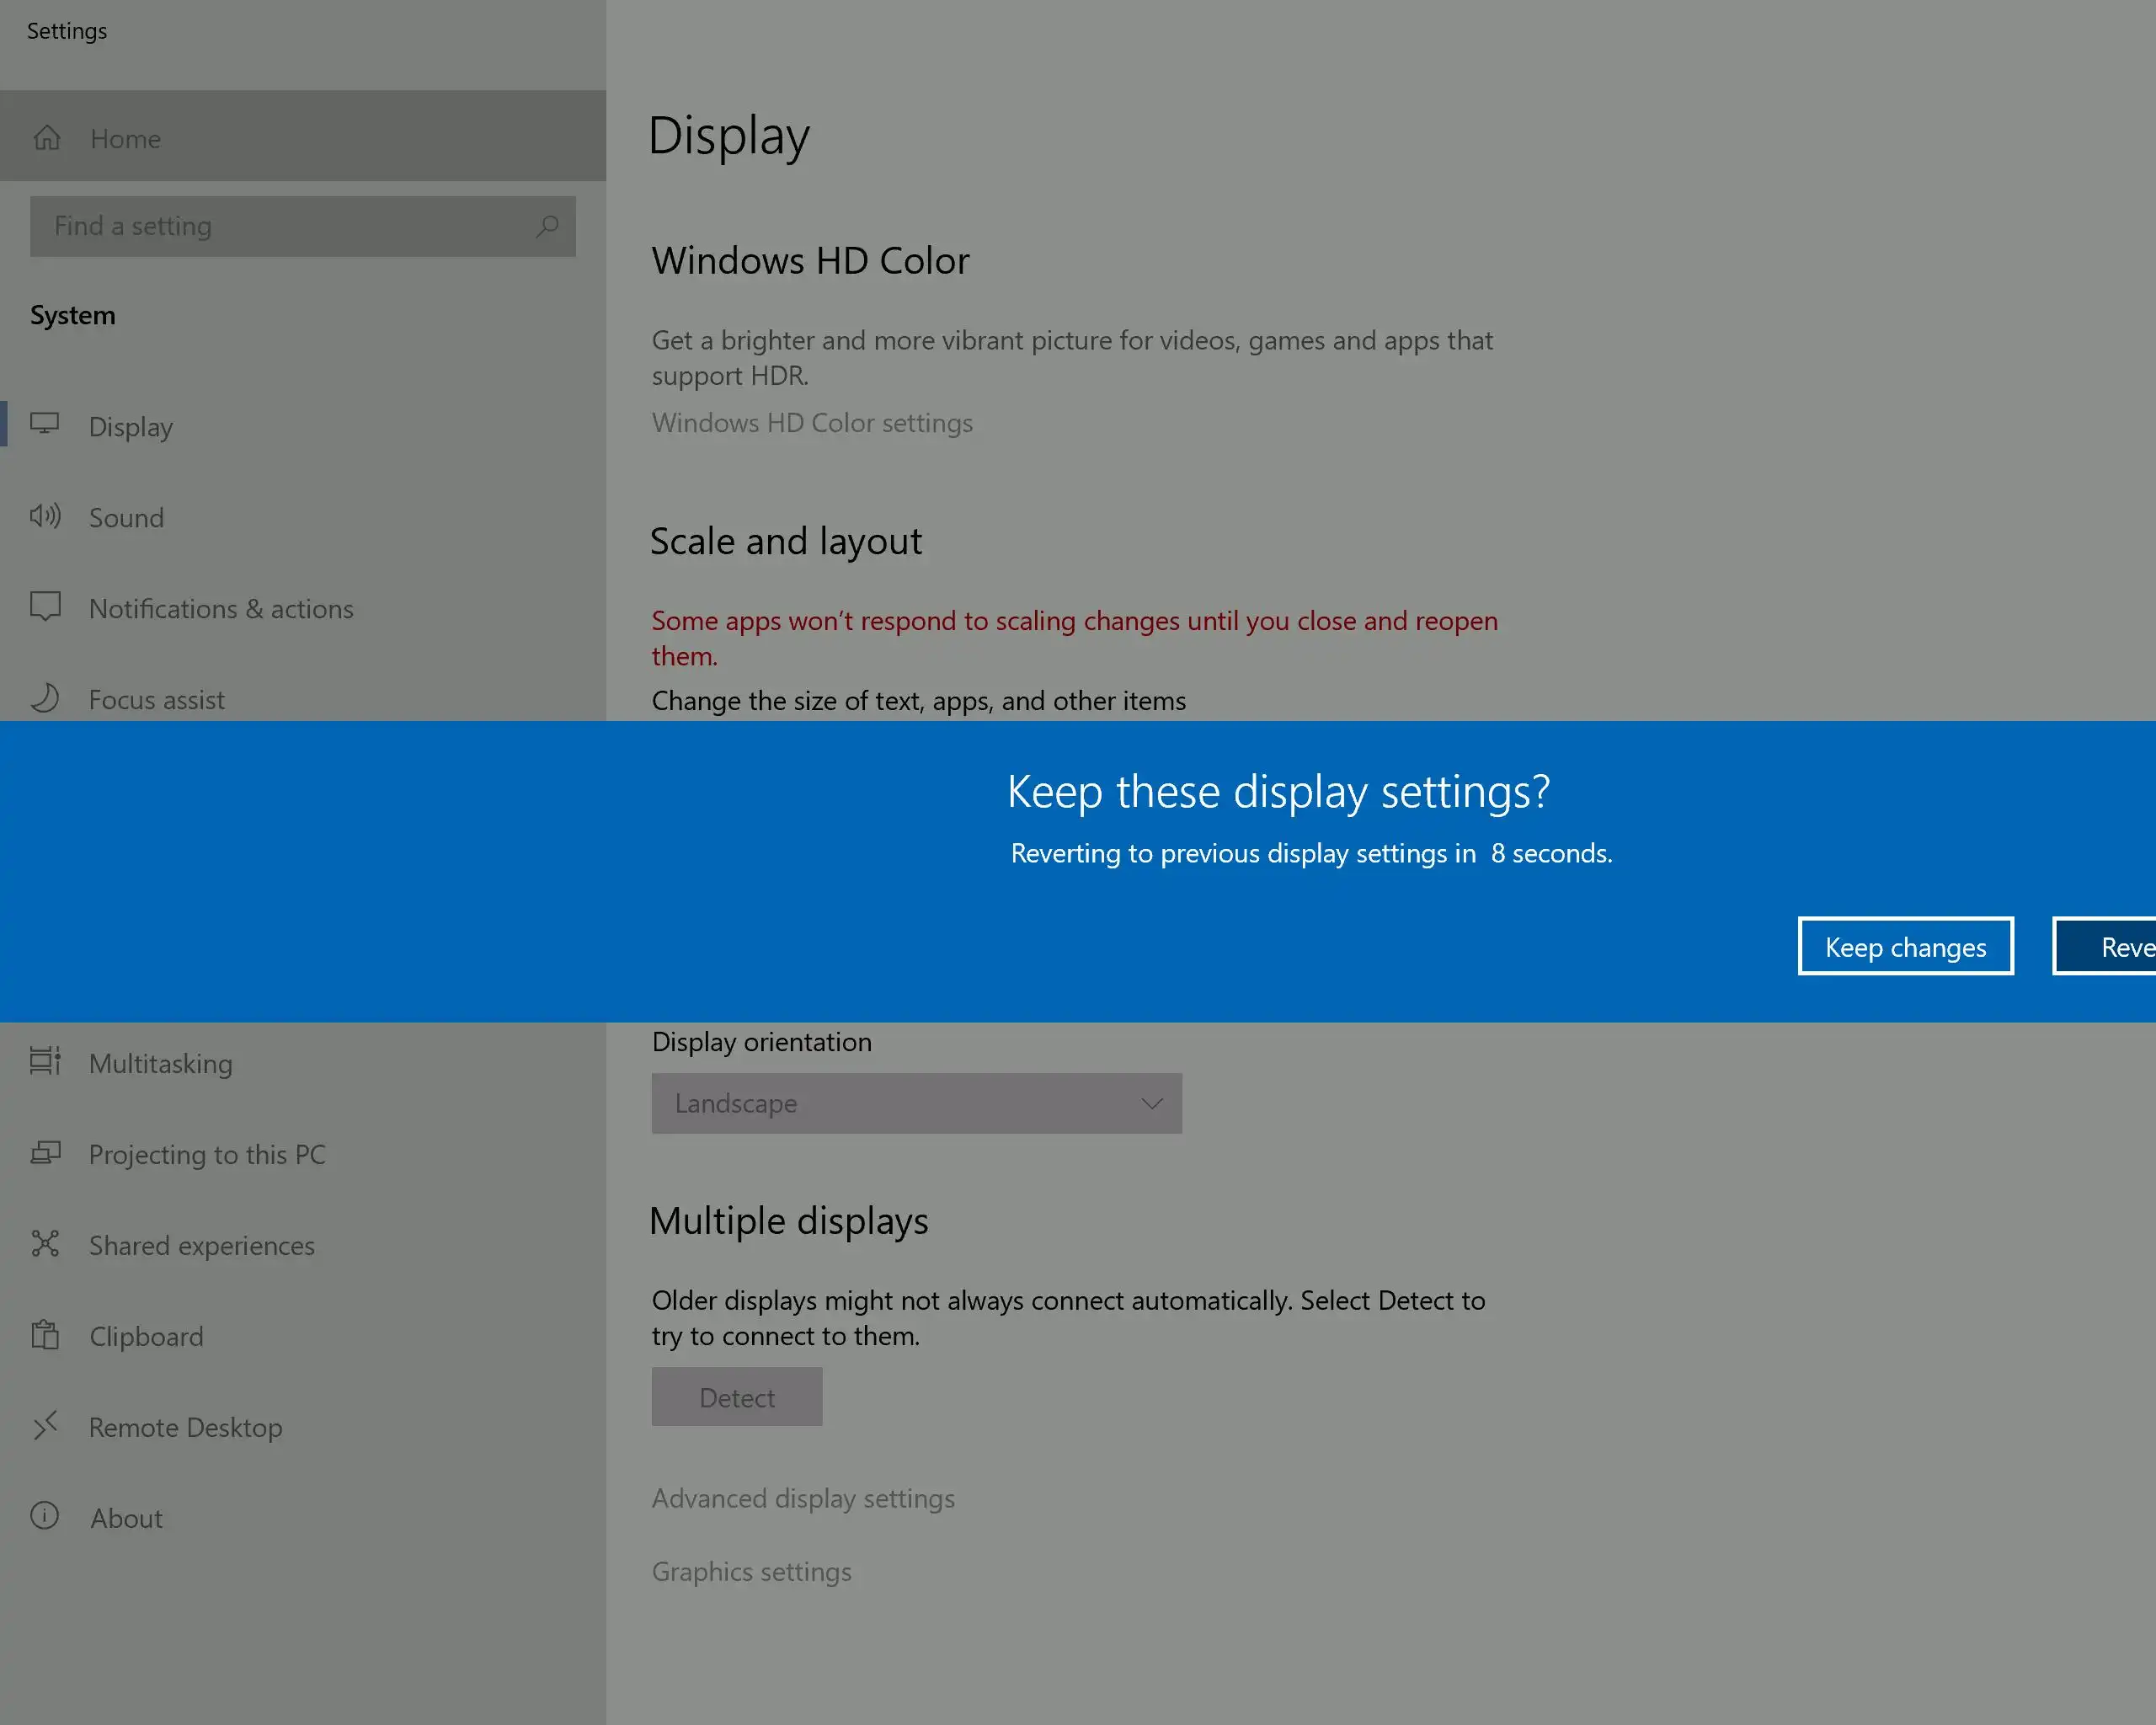Open Projecting to this PC section

tap(207, 1154)
